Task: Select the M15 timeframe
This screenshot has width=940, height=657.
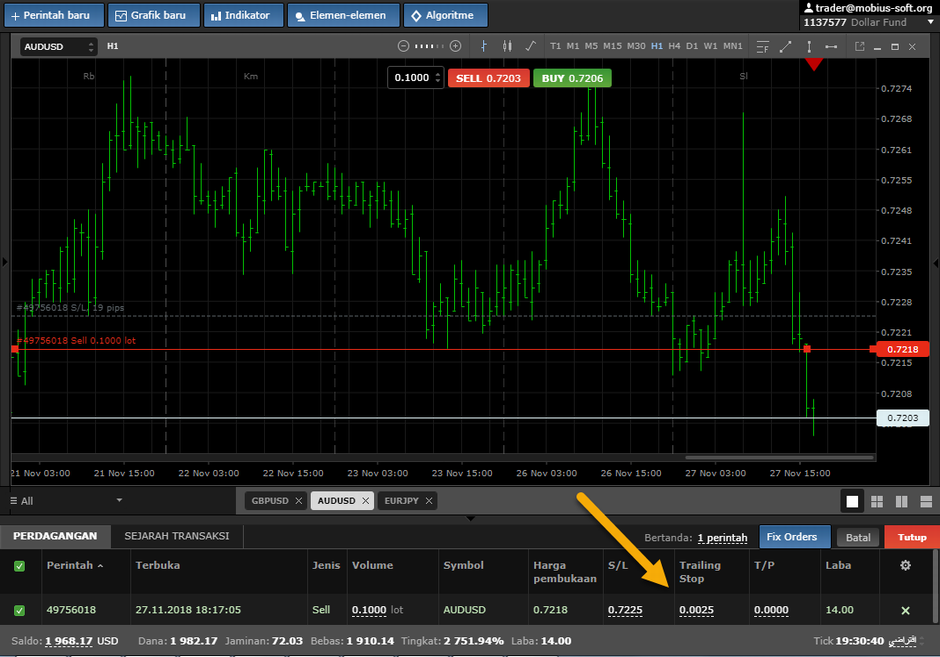Action: 613,46
